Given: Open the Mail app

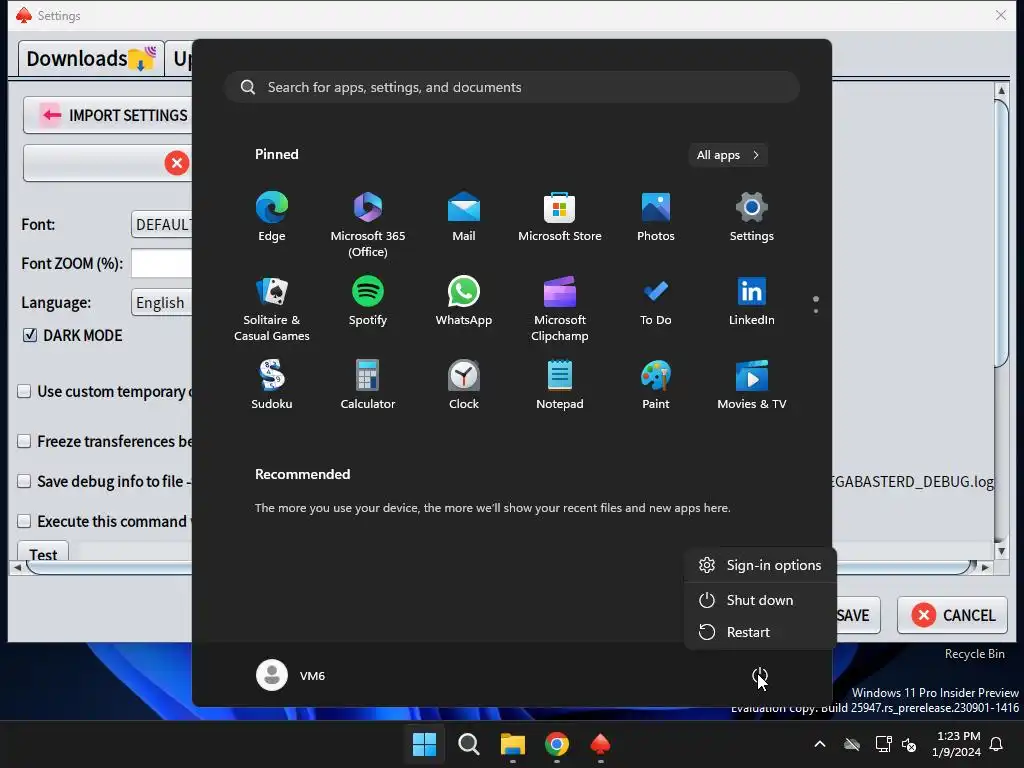Looking at the screenshot, I should pos(464,217).
